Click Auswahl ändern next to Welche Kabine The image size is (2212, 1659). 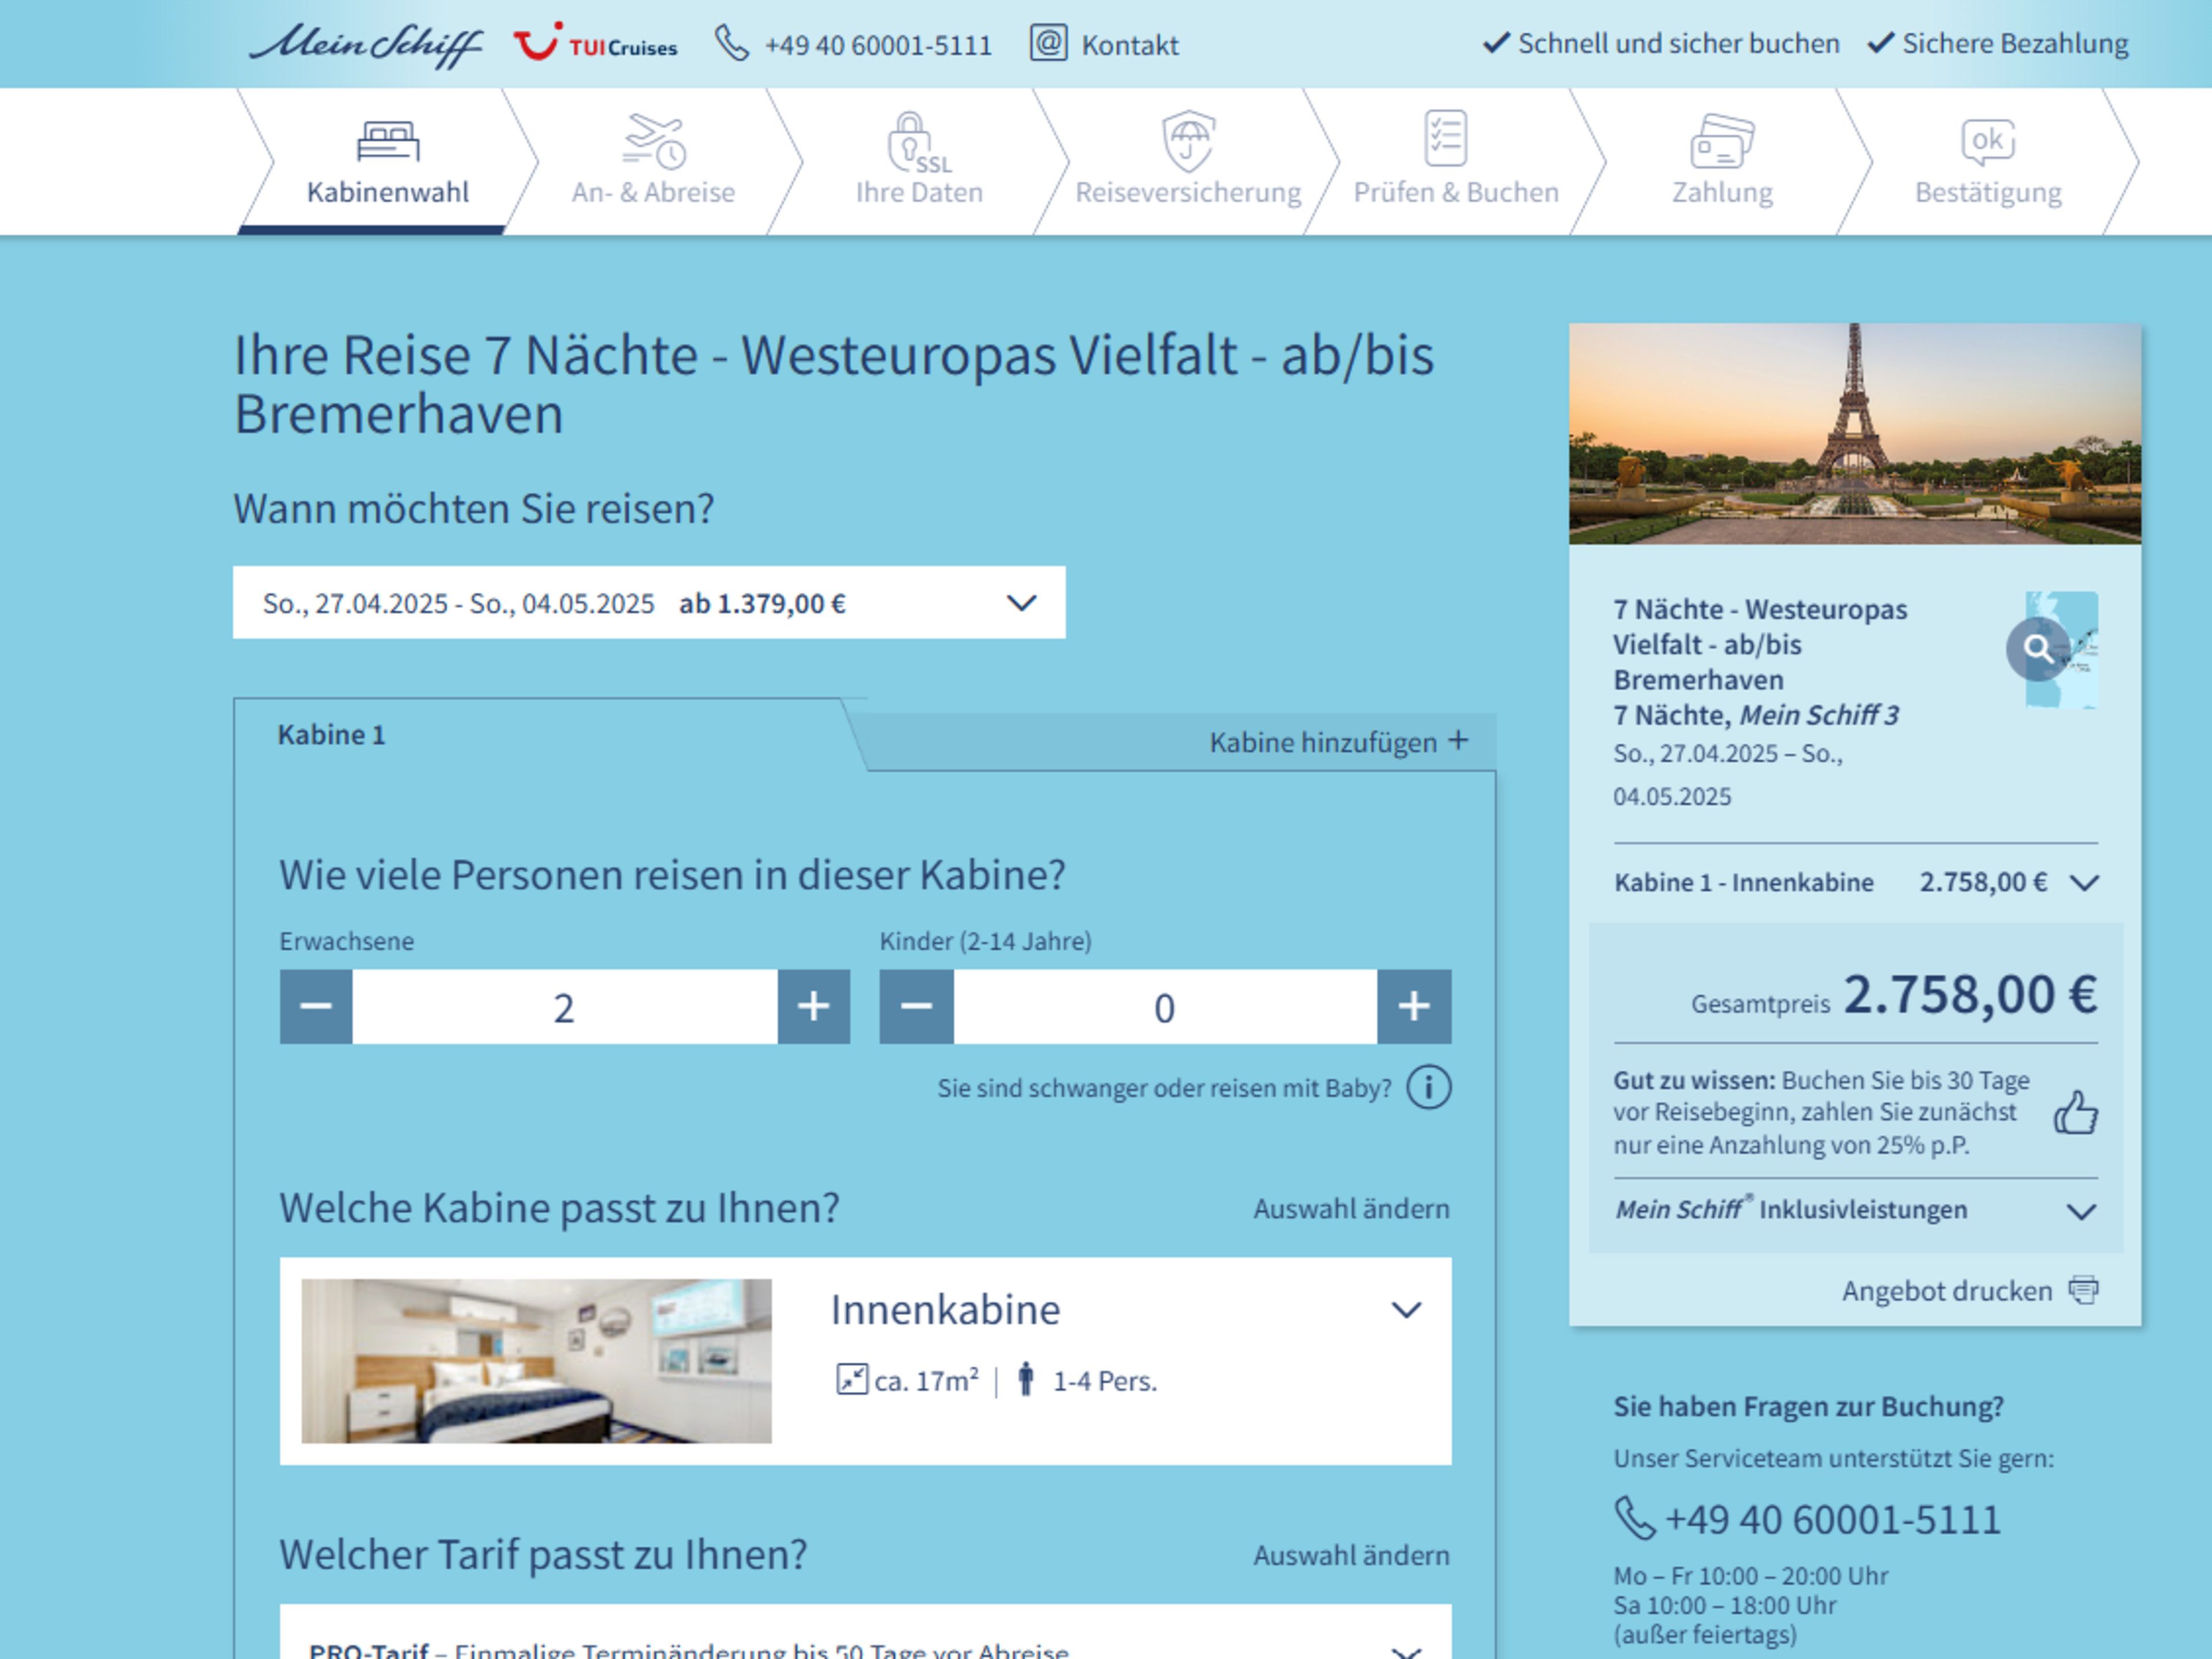[x=1351, y=1209]
